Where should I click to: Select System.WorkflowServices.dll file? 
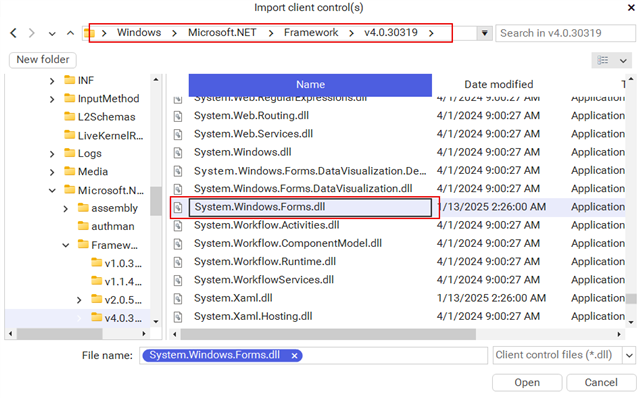264,280
